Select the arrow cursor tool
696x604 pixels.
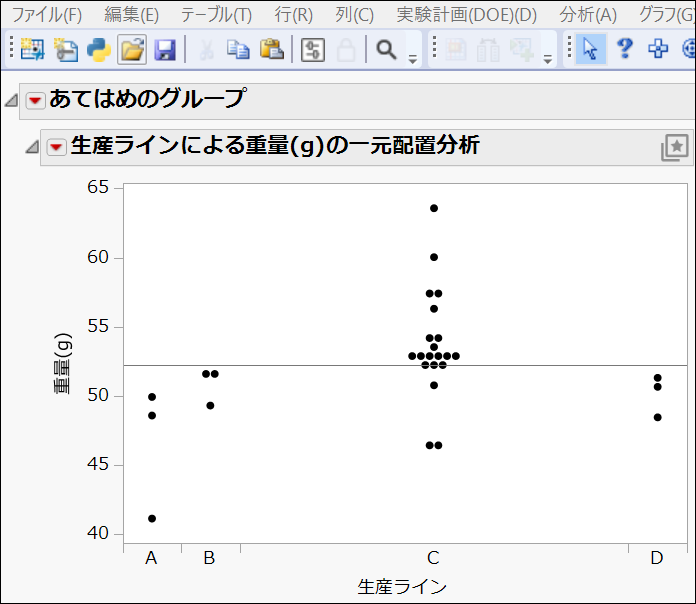(x=591, y=49)
